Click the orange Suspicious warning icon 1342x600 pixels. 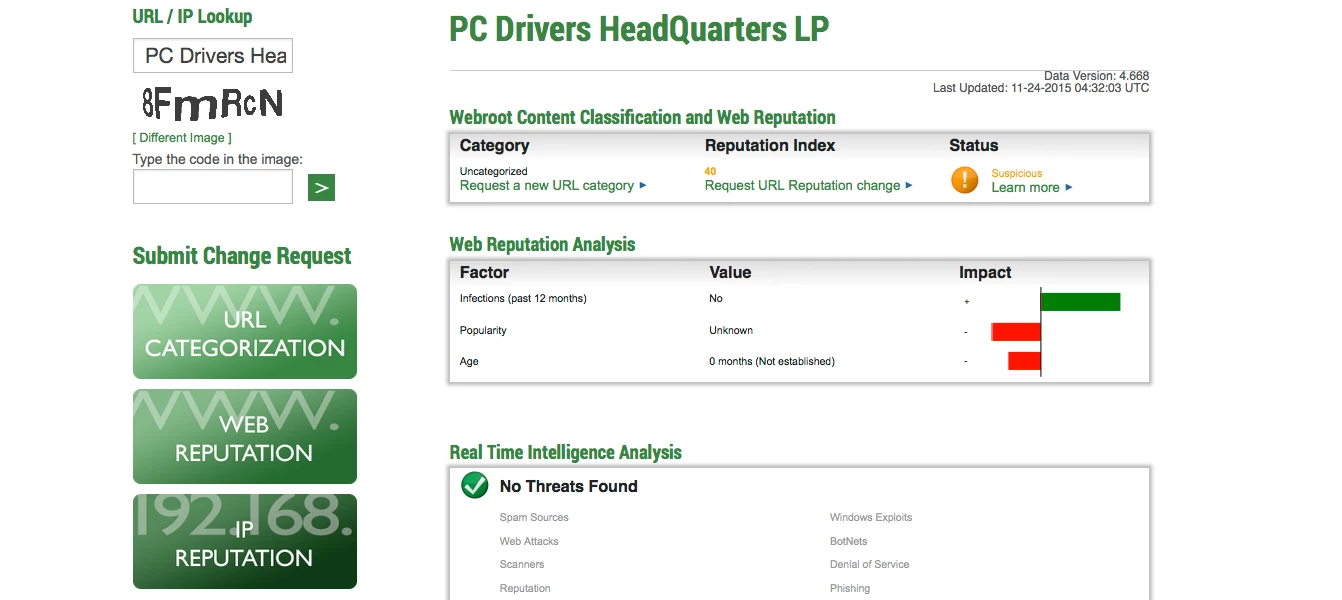(965, 180)
